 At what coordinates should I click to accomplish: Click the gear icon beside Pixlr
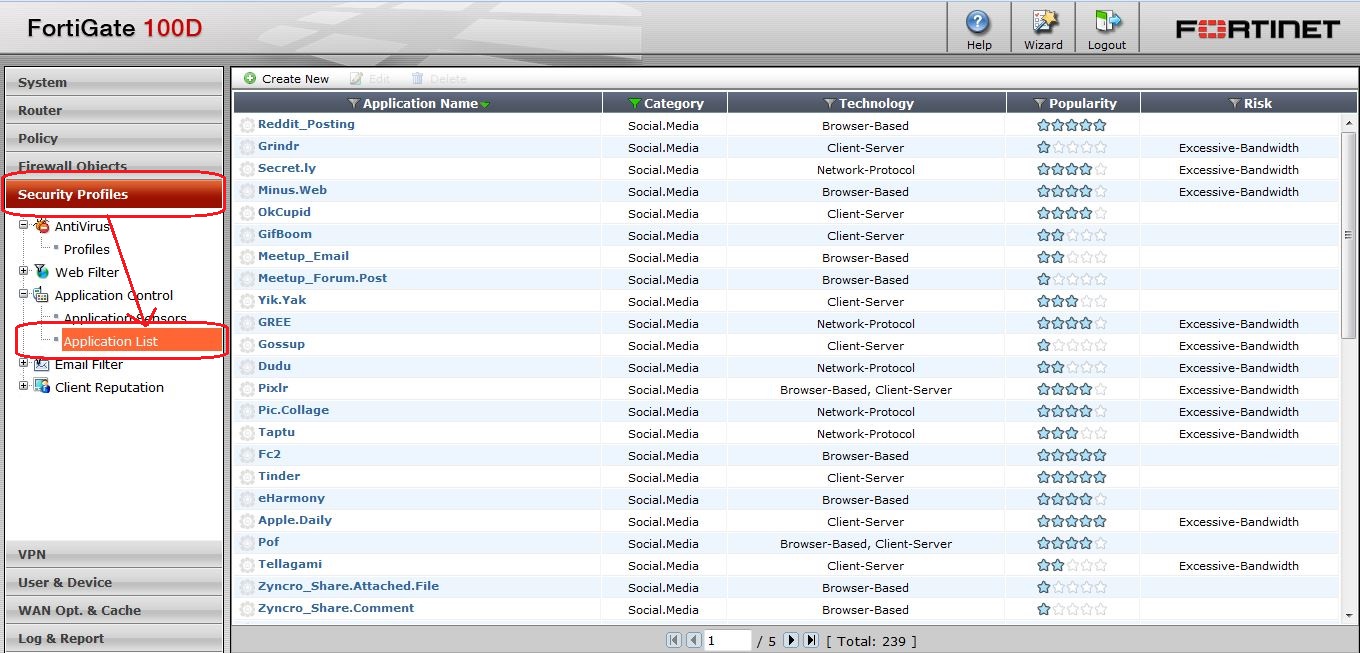[247, 389]
